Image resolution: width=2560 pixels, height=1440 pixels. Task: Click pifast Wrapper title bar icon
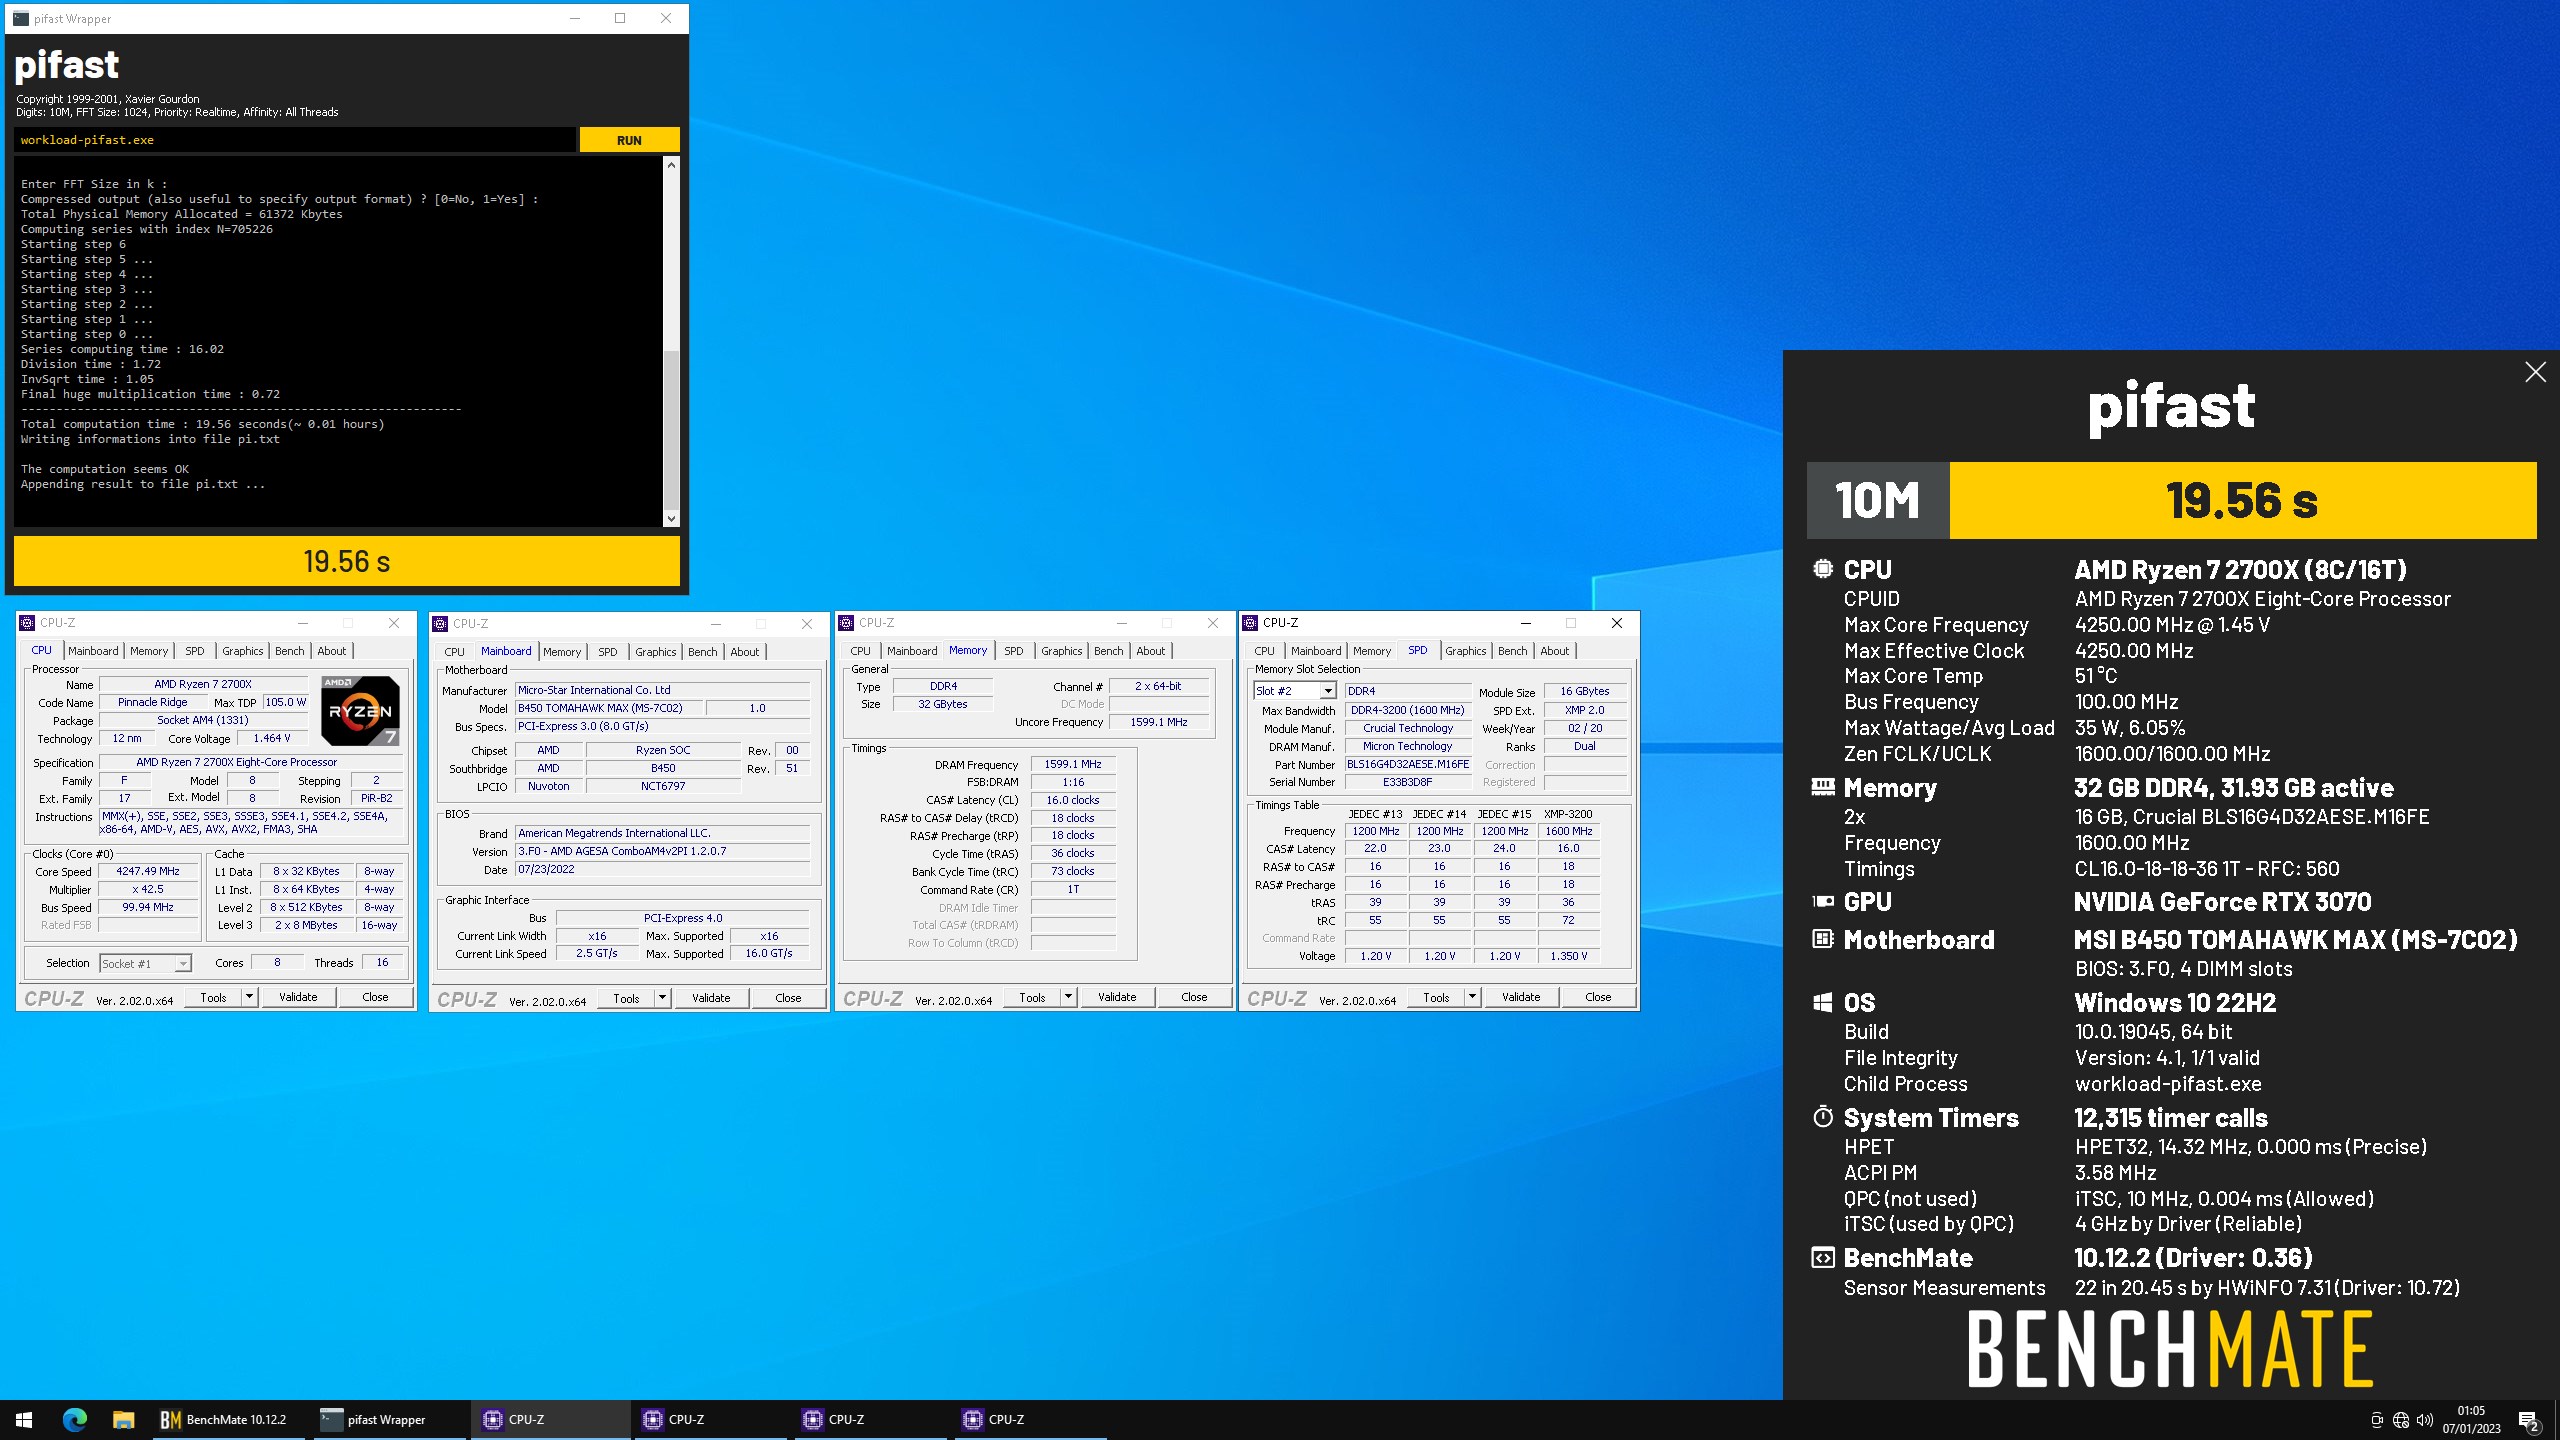click(x=21, y=18)
